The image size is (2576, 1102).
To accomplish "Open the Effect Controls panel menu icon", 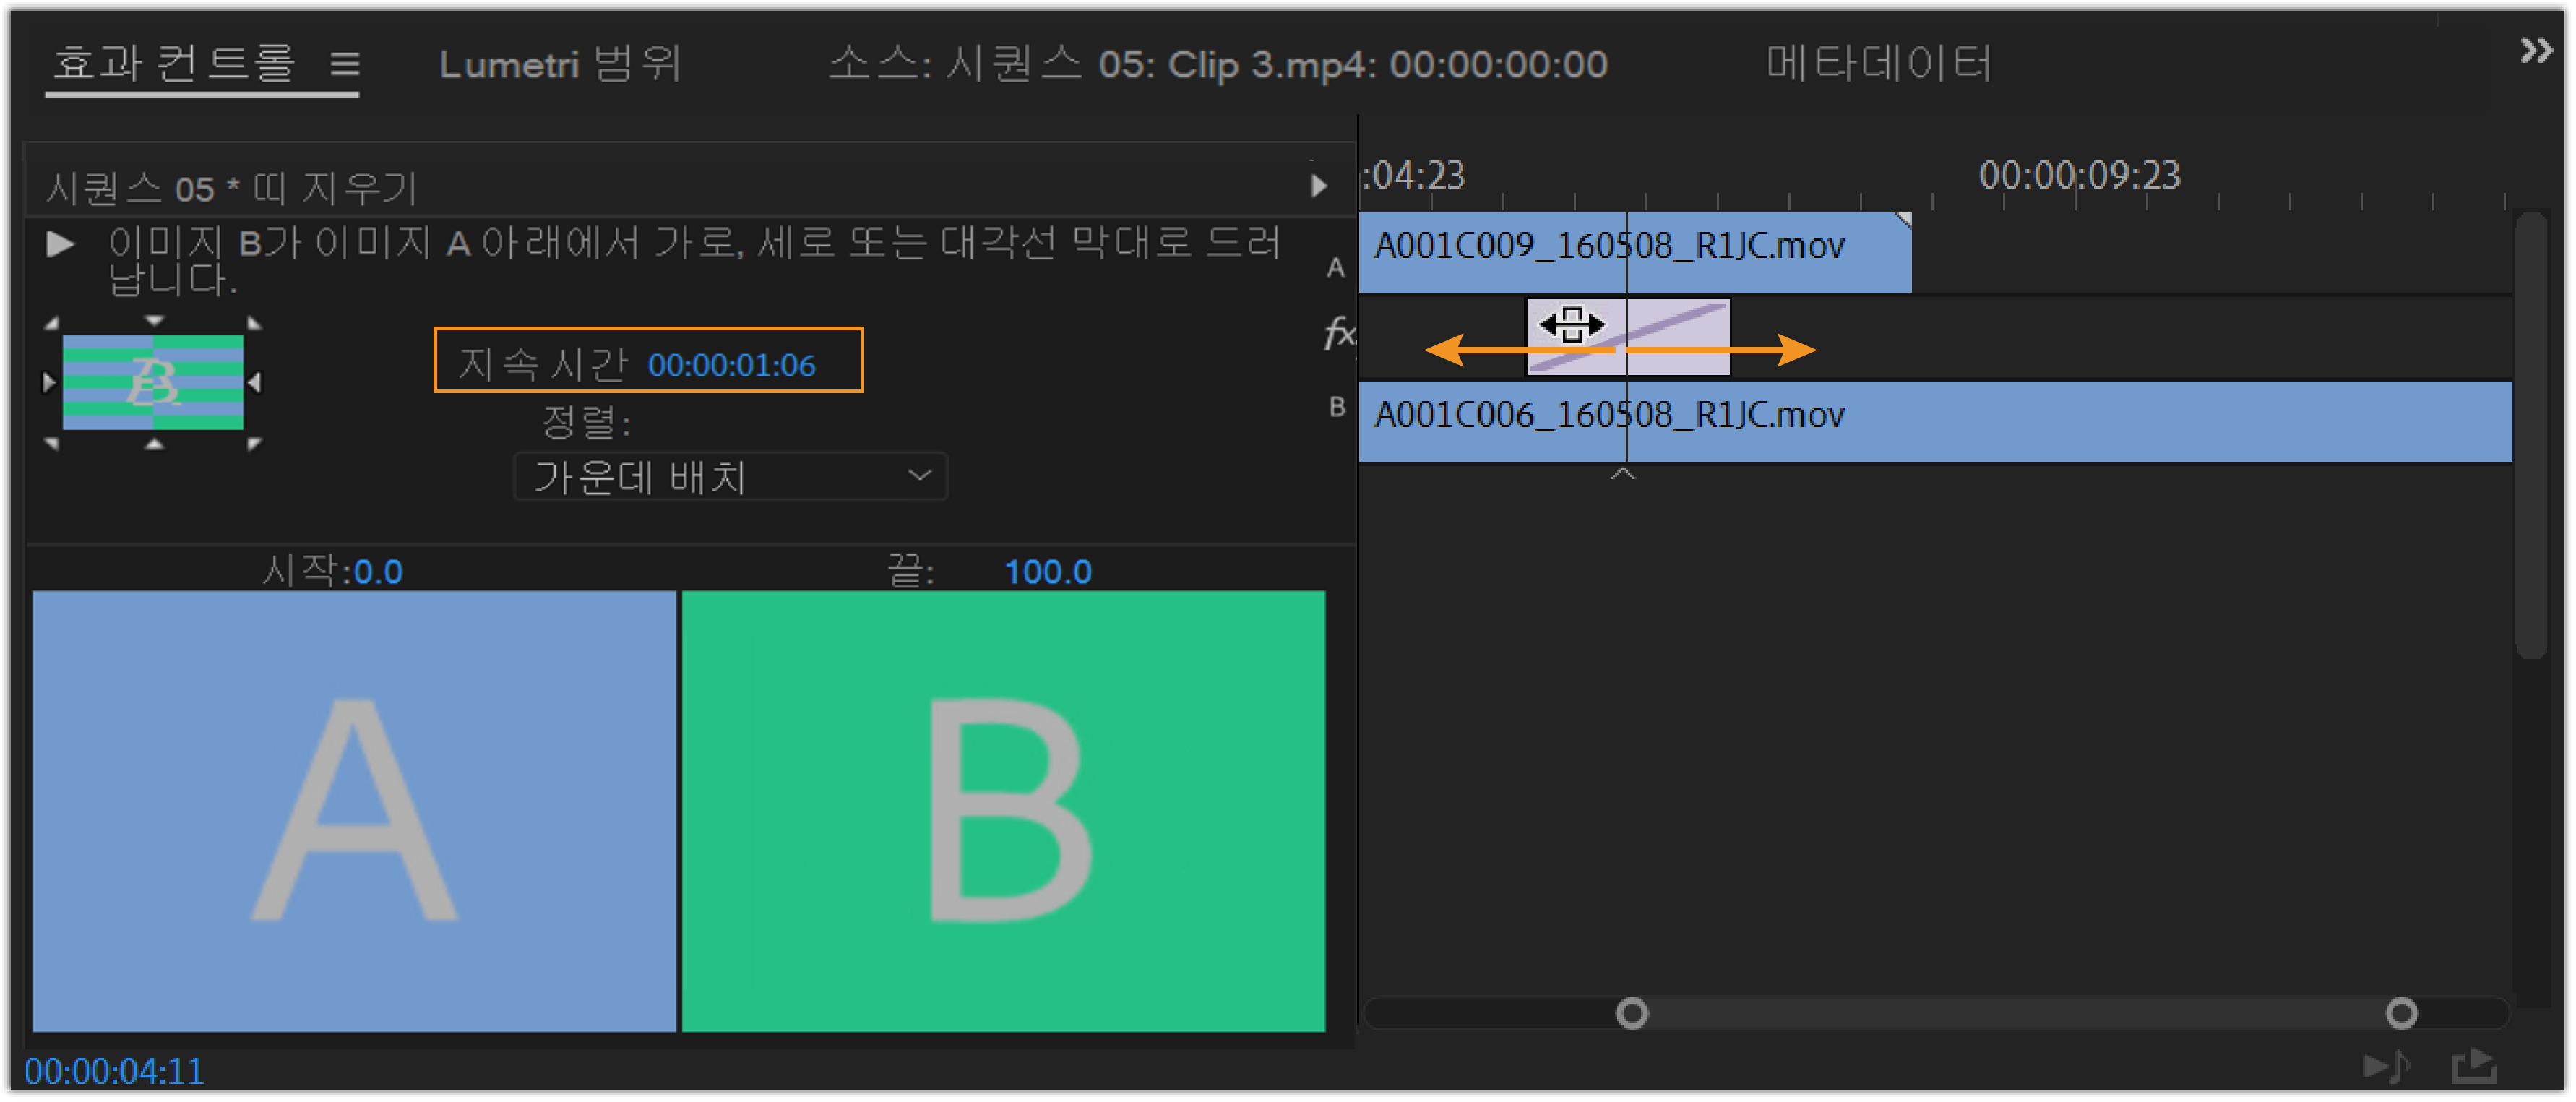I will 345,65.
